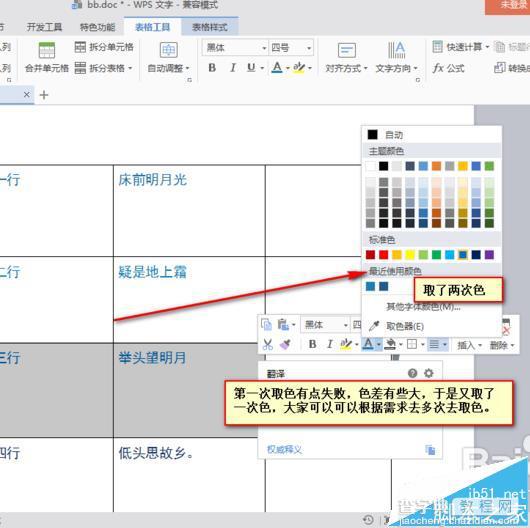Pick the purple standard color swatch

489,254
